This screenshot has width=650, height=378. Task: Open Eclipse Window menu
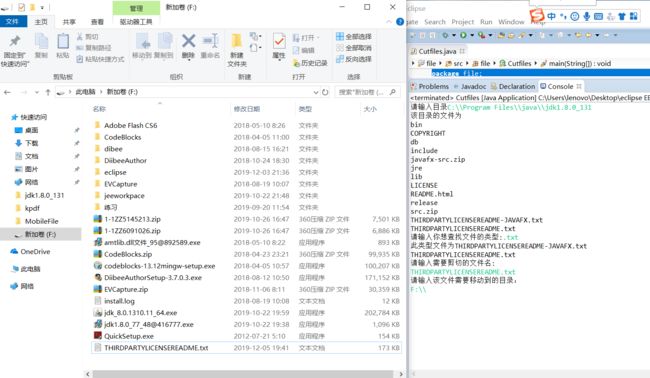pyautogui.click(x=511, y=22)
